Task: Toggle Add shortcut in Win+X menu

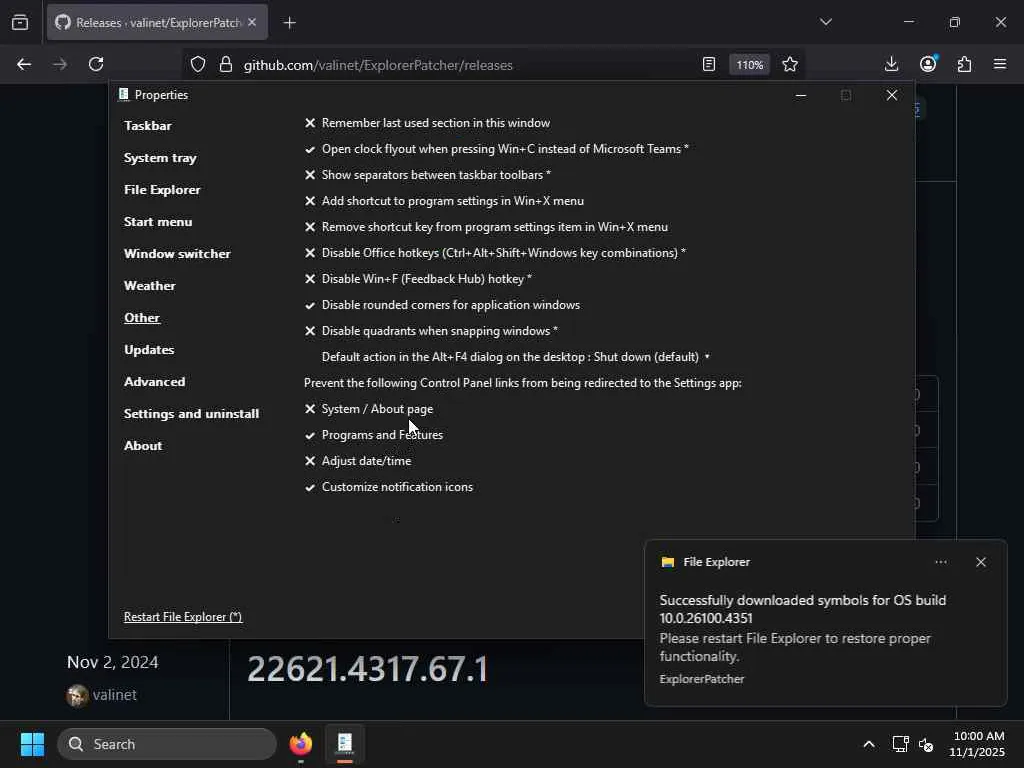Action: (444, 201)
